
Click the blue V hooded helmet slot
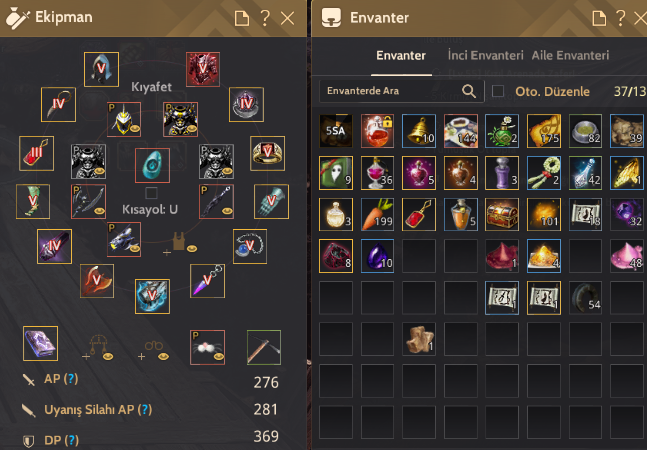(102, 69)
